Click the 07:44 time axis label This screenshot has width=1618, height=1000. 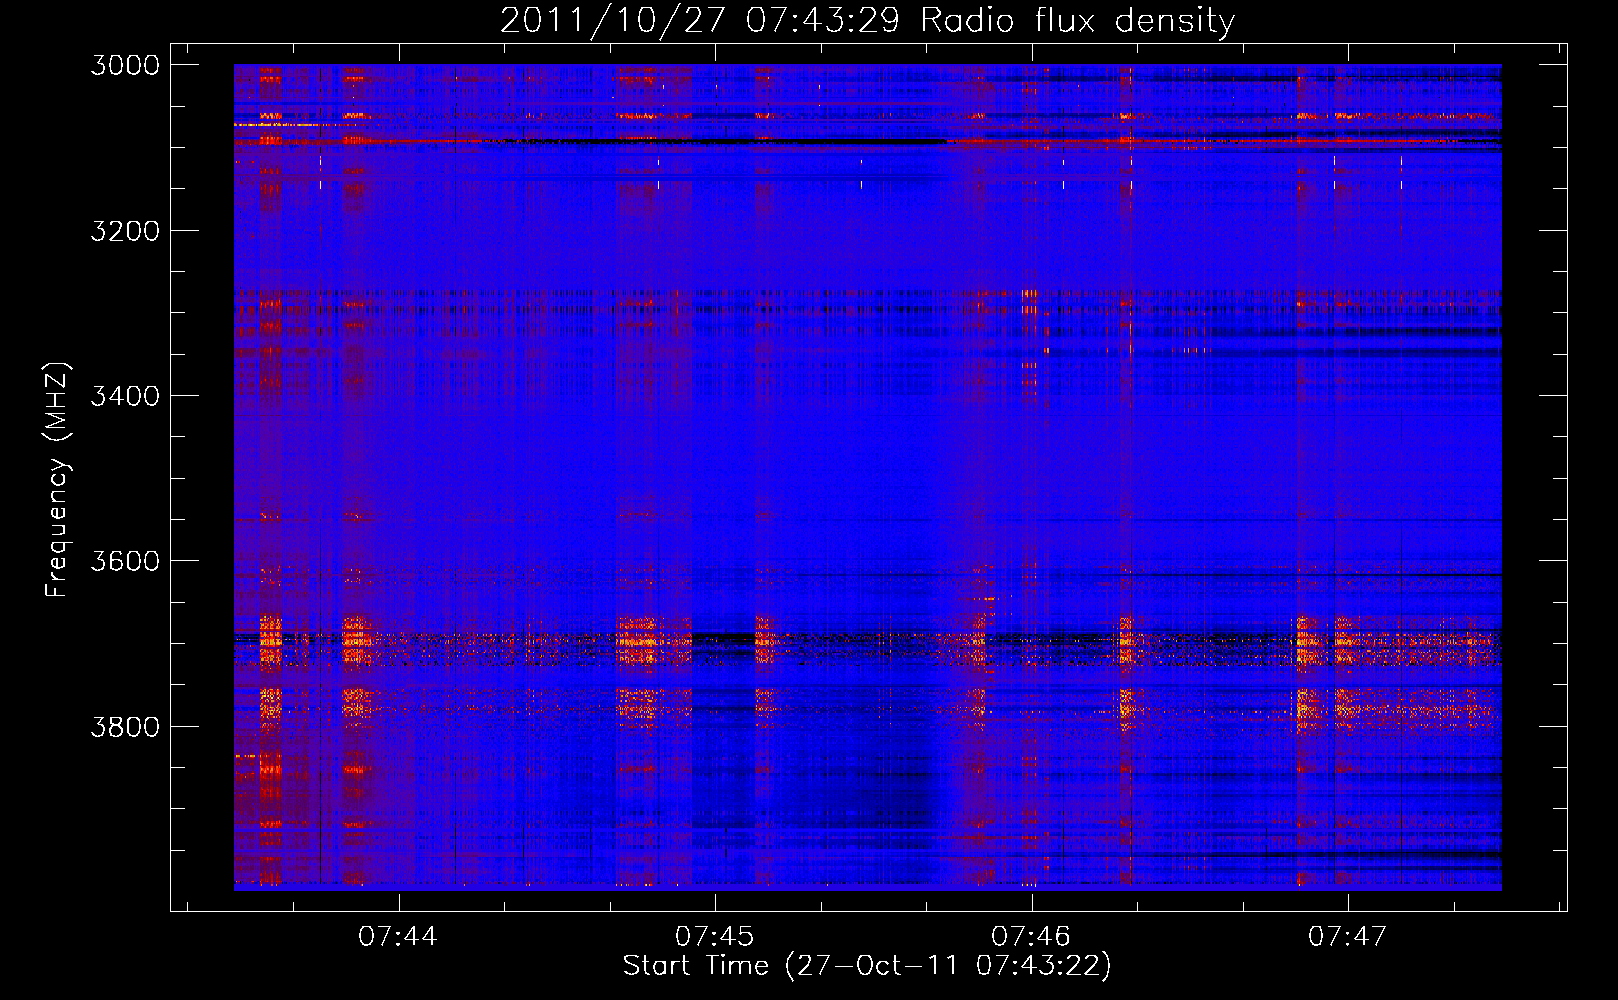coord(398,936)
